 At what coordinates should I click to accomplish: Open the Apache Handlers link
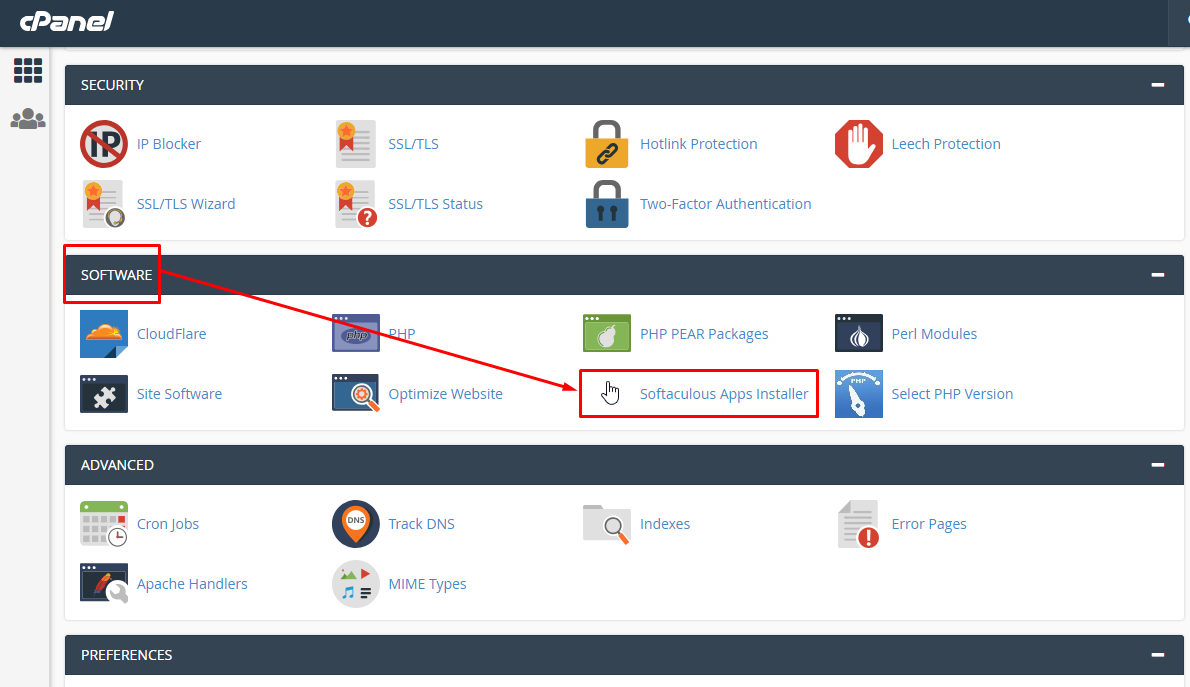click(x=192, y=583)
